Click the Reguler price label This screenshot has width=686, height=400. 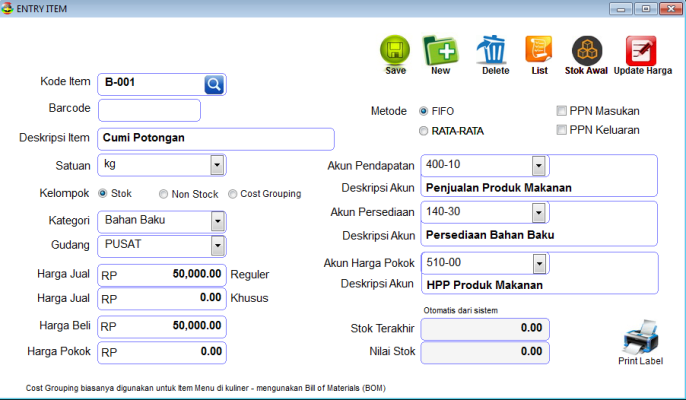(x=249, y=274)
